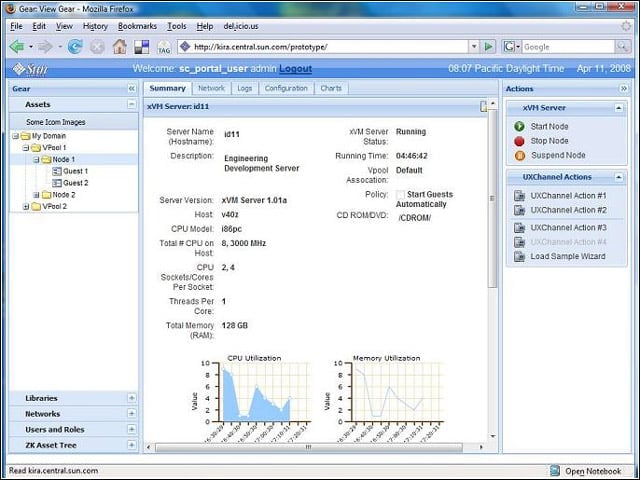This screenshot has width=640, height=480.
Task: Open the Back button history dropdown
Action: pos(31,47)
